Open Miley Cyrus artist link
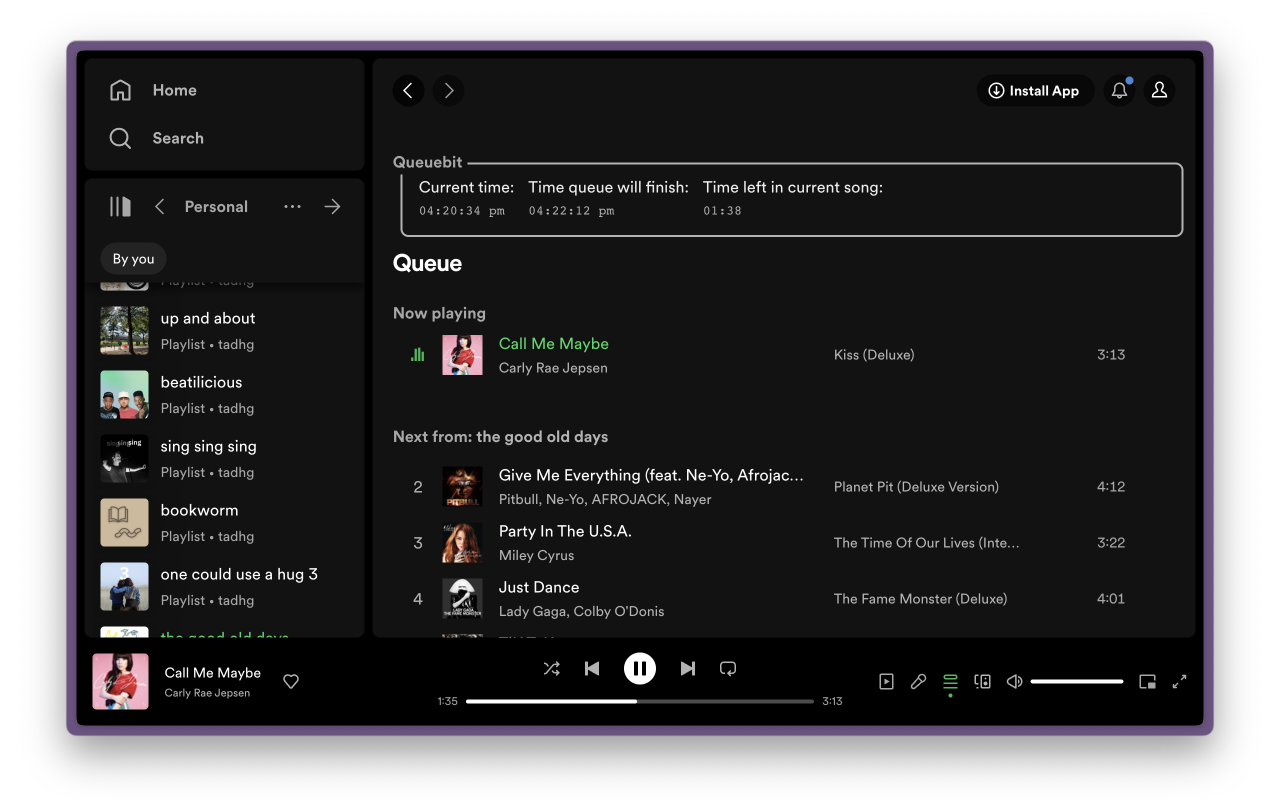This screenshot has width=1280, height=800. [536, 555]
